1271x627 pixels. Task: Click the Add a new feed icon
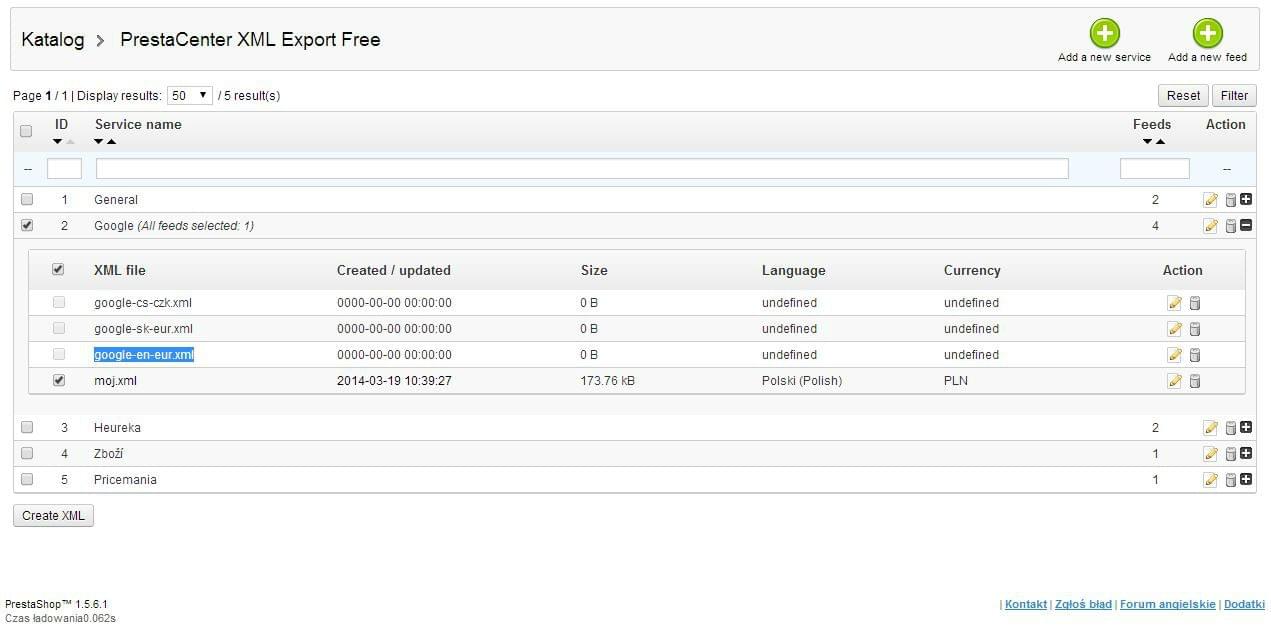click(x=1207, y=34)
